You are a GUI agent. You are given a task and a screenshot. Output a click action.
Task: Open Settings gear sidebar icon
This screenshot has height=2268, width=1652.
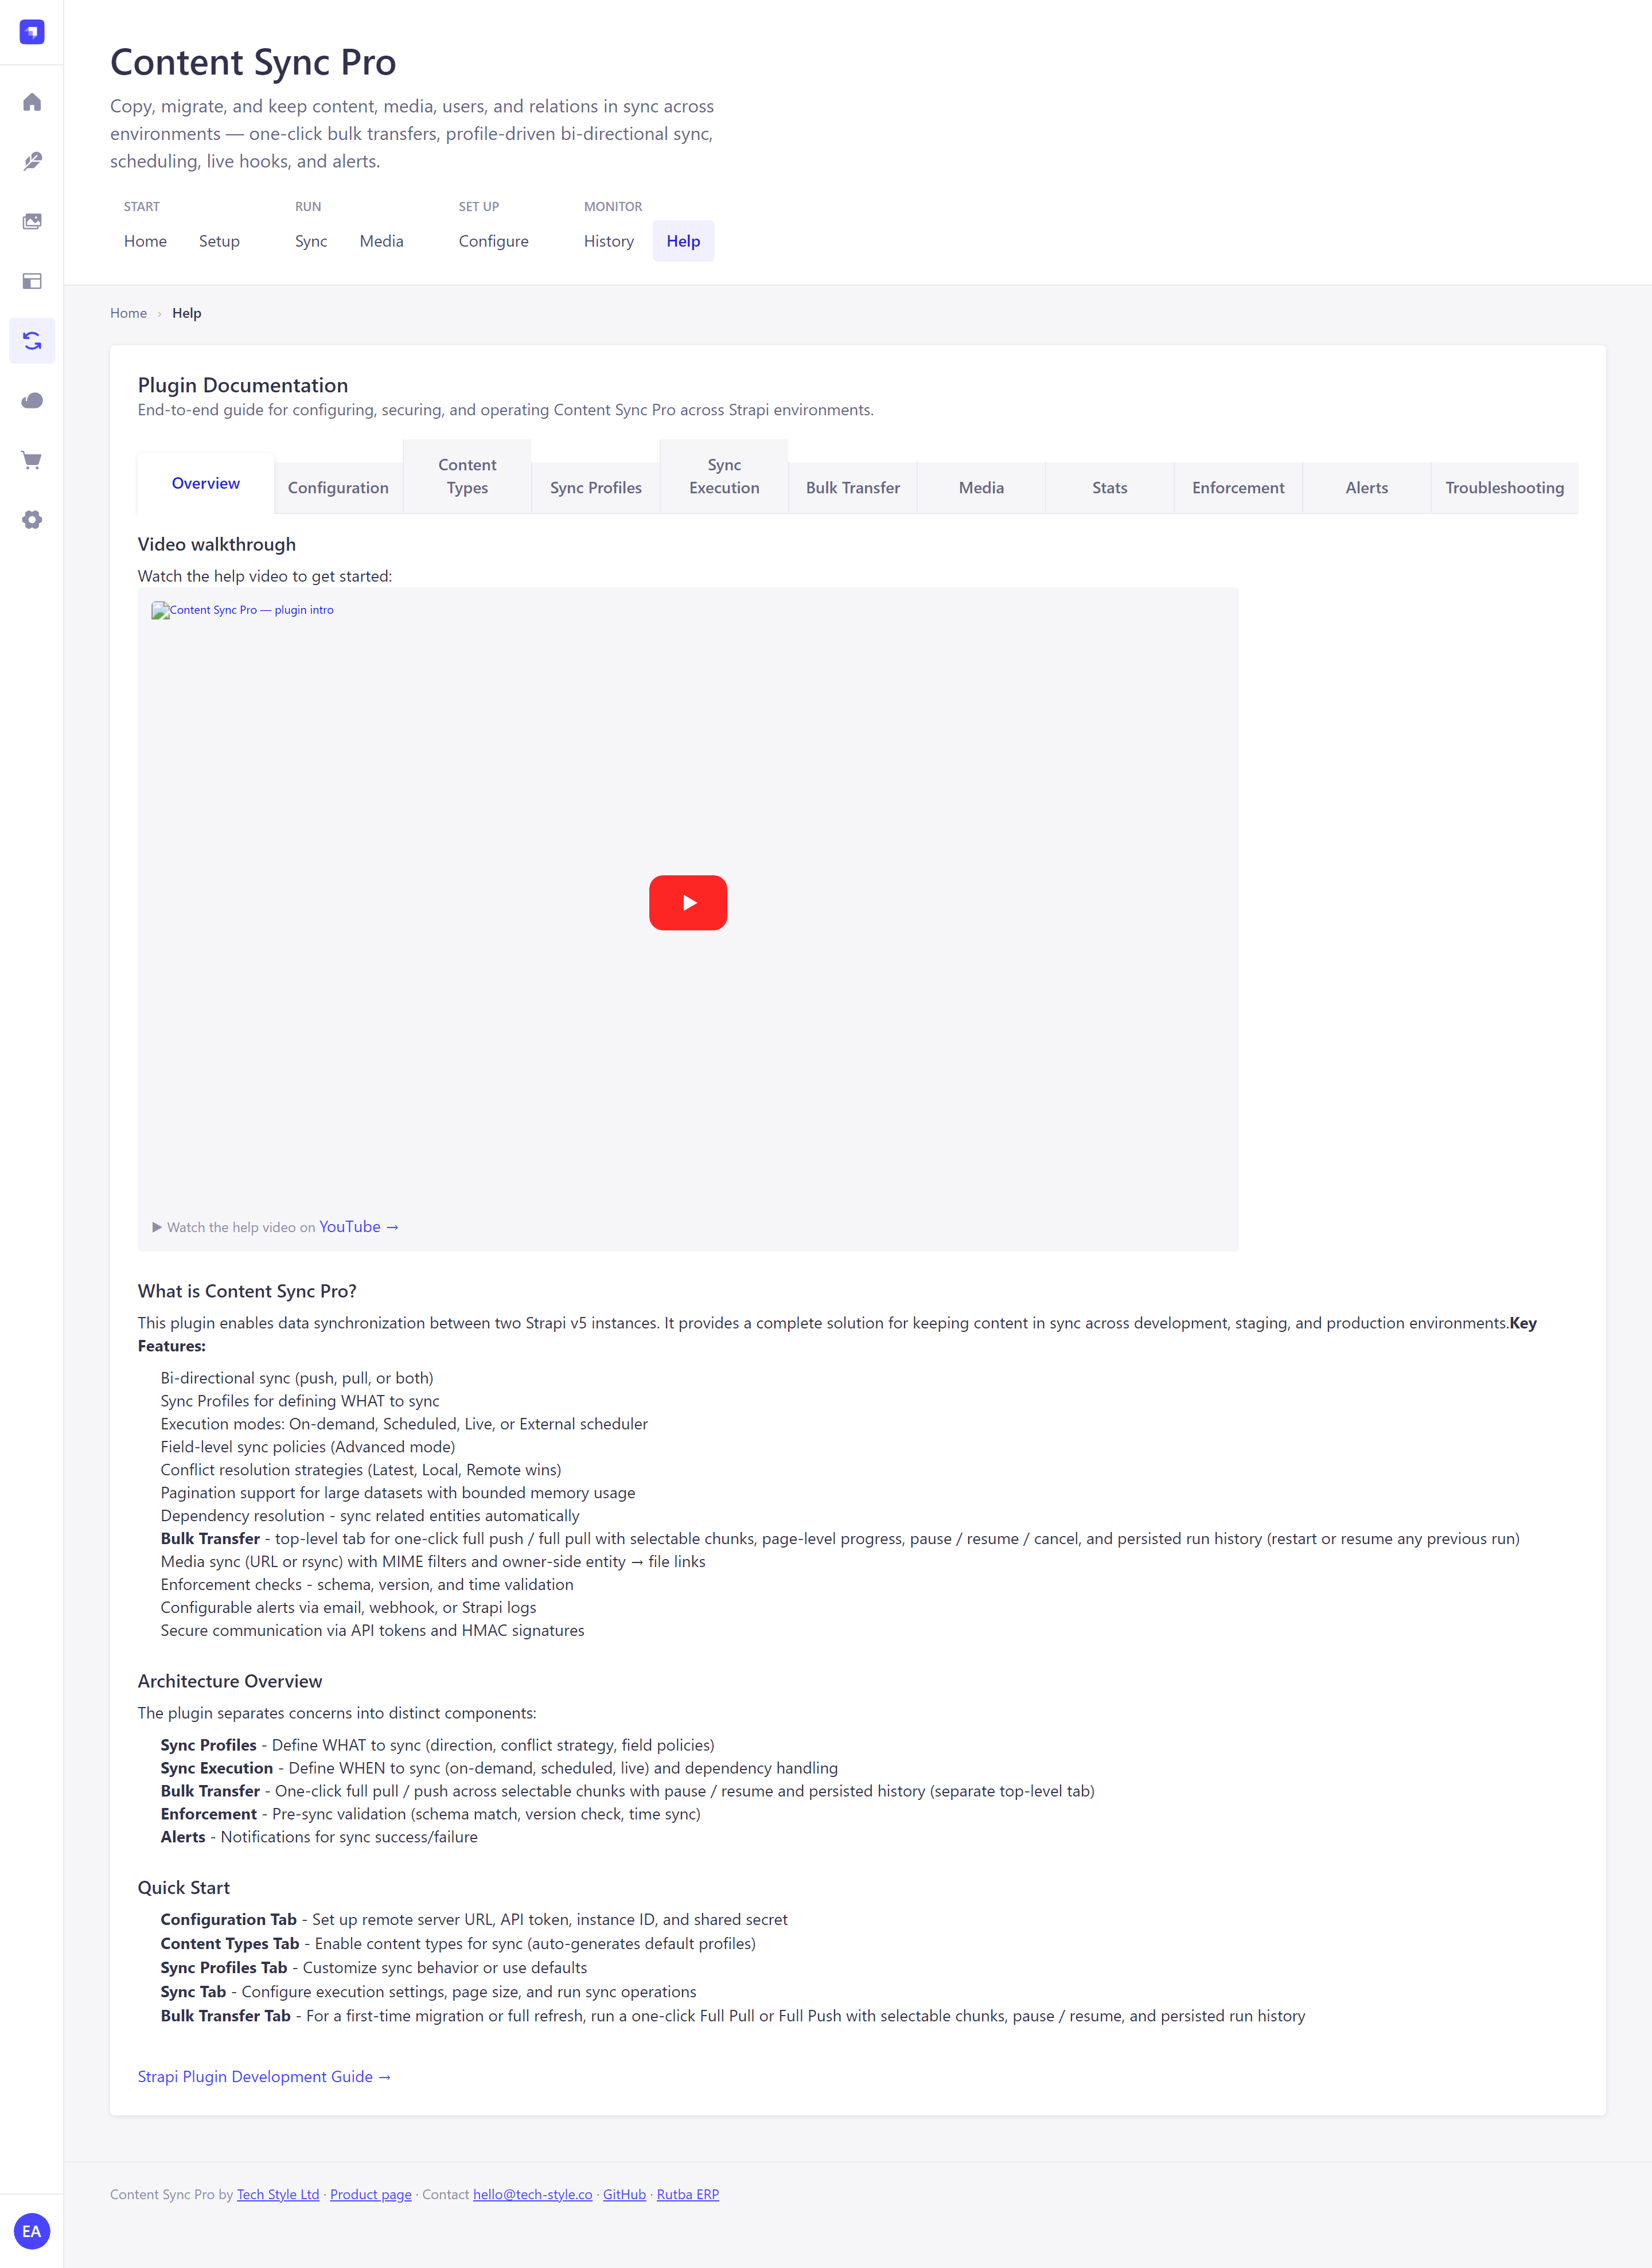coord(32,520)
